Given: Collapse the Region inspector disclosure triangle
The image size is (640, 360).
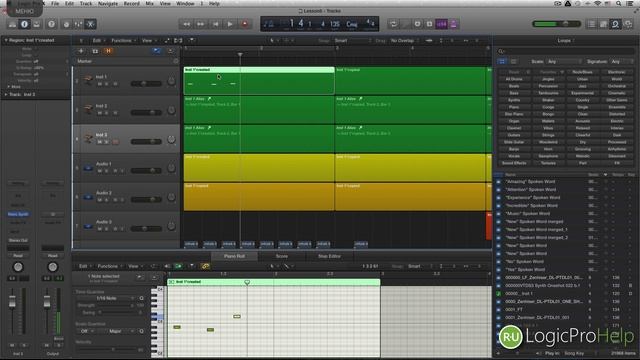Looking at the screenshot, I should click(x=6, y=40).
